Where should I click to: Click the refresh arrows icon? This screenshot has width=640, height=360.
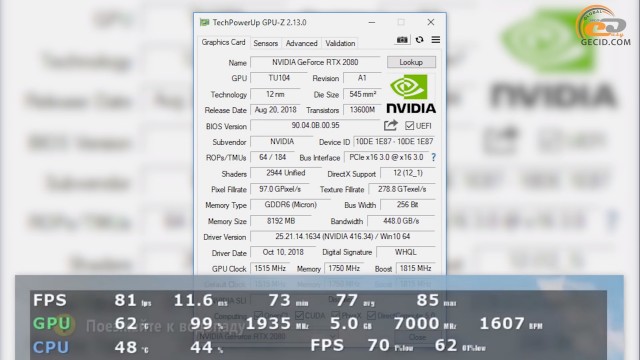419,40
